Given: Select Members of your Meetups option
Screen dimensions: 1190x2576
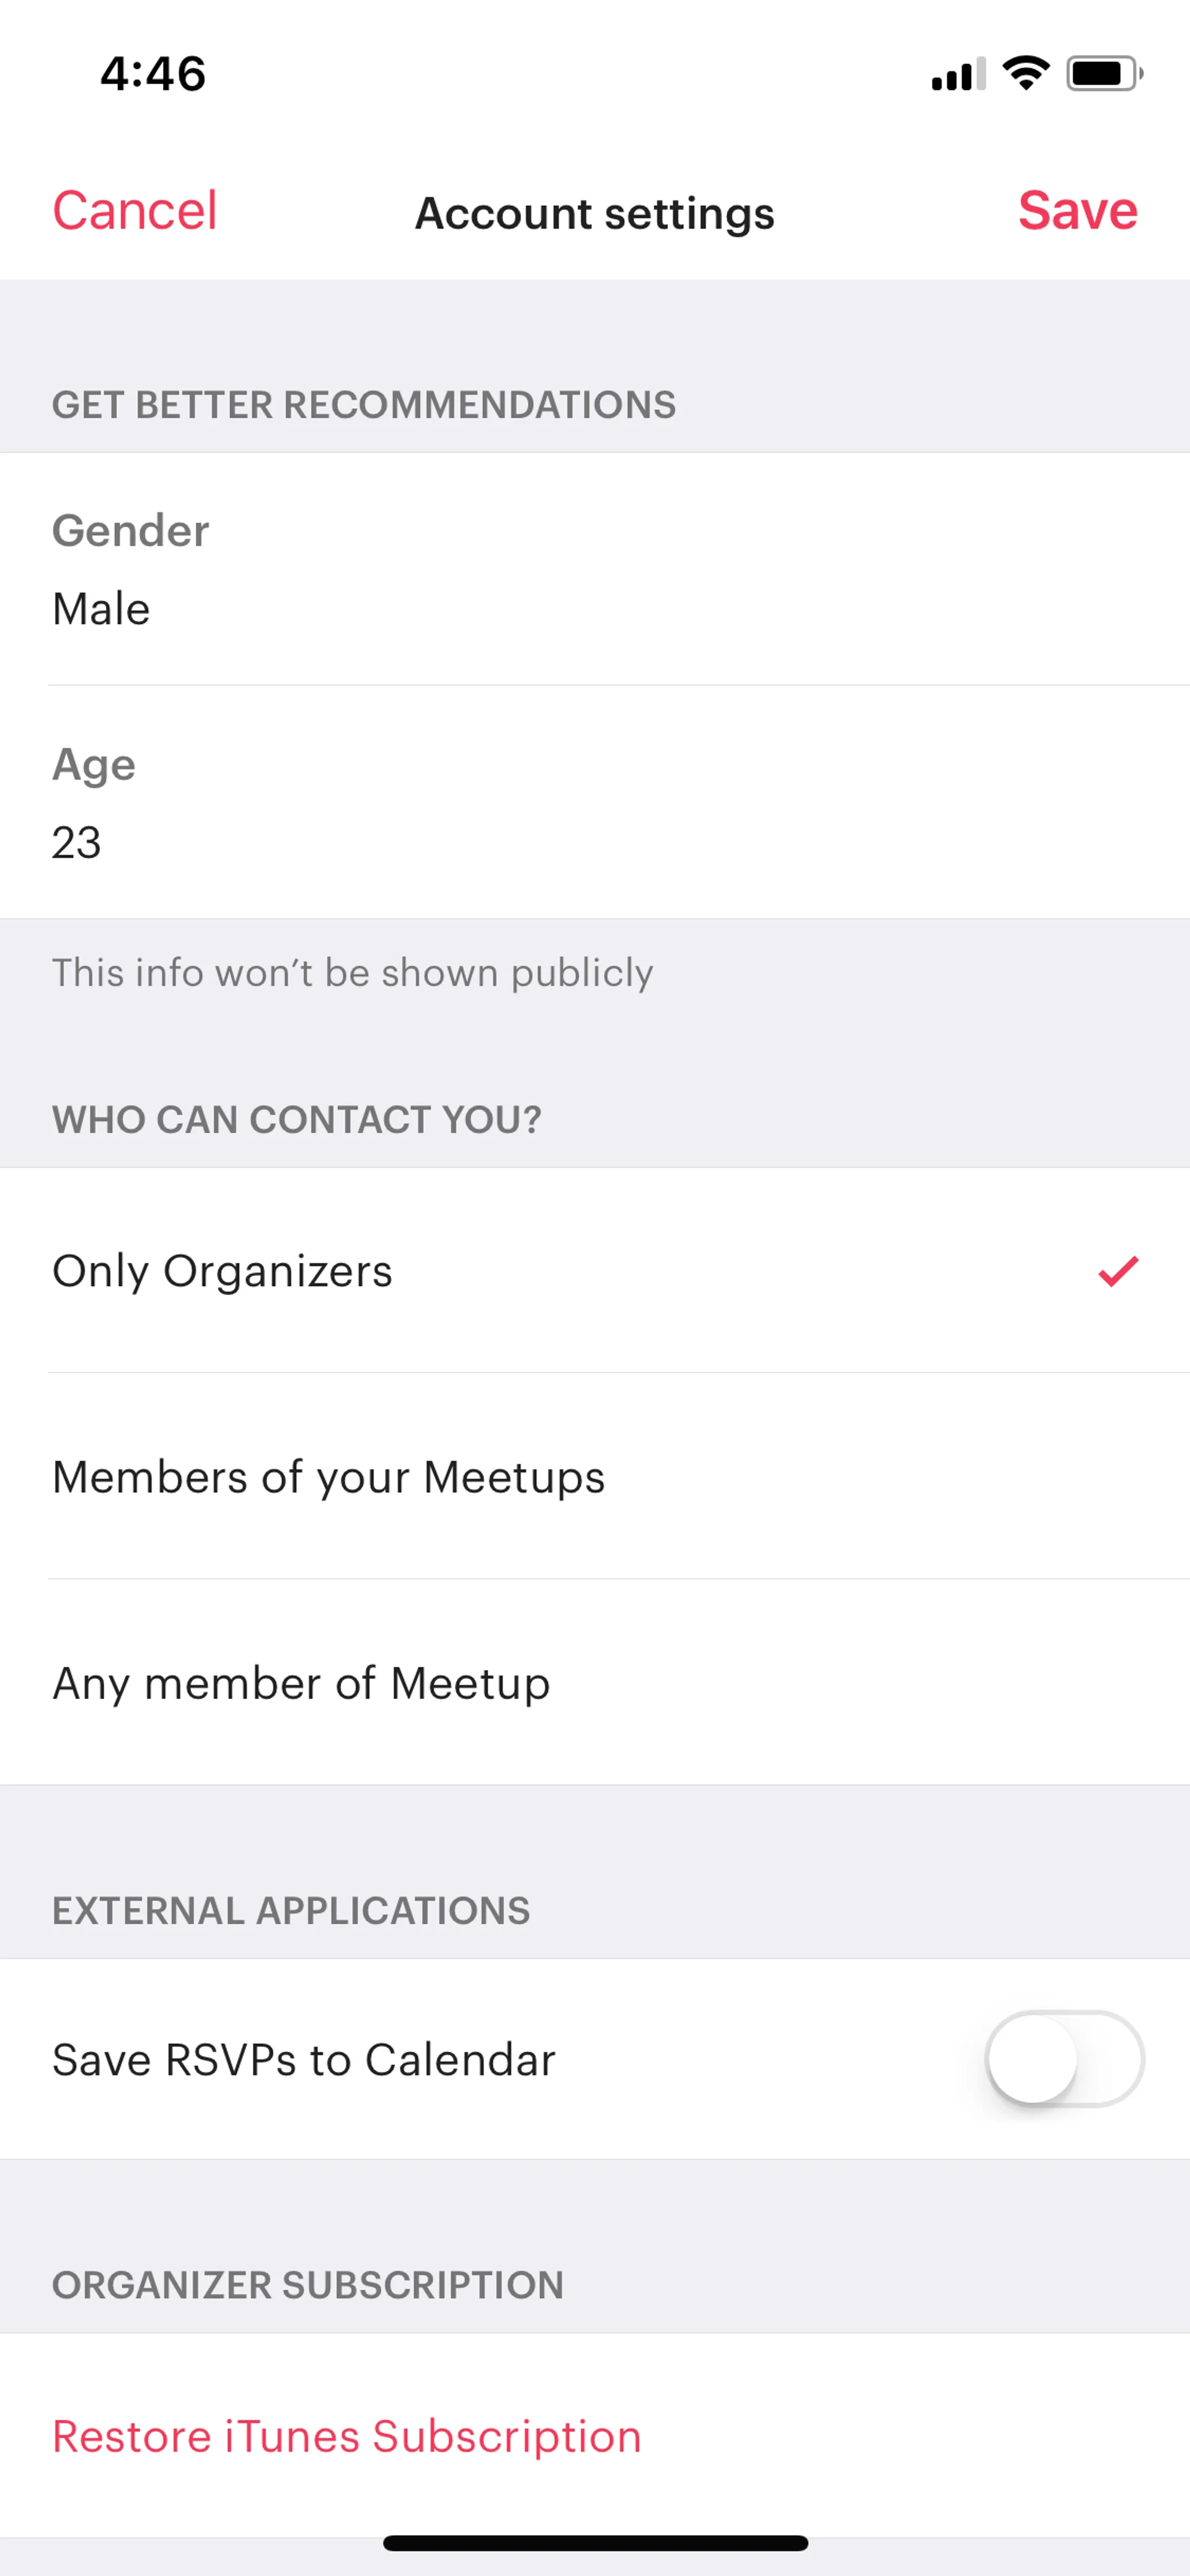Looking at the screenshot, I should pos(328,1477).
